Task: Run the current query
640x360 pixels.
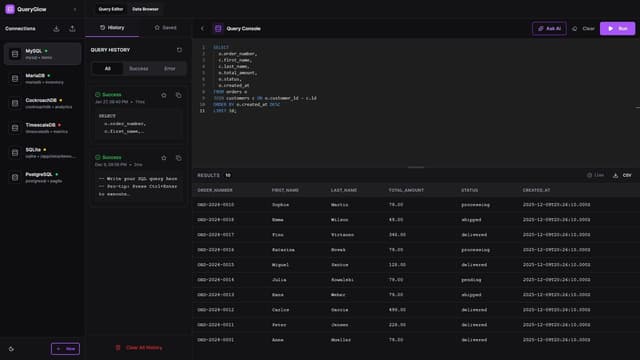Action: point(617,29)
